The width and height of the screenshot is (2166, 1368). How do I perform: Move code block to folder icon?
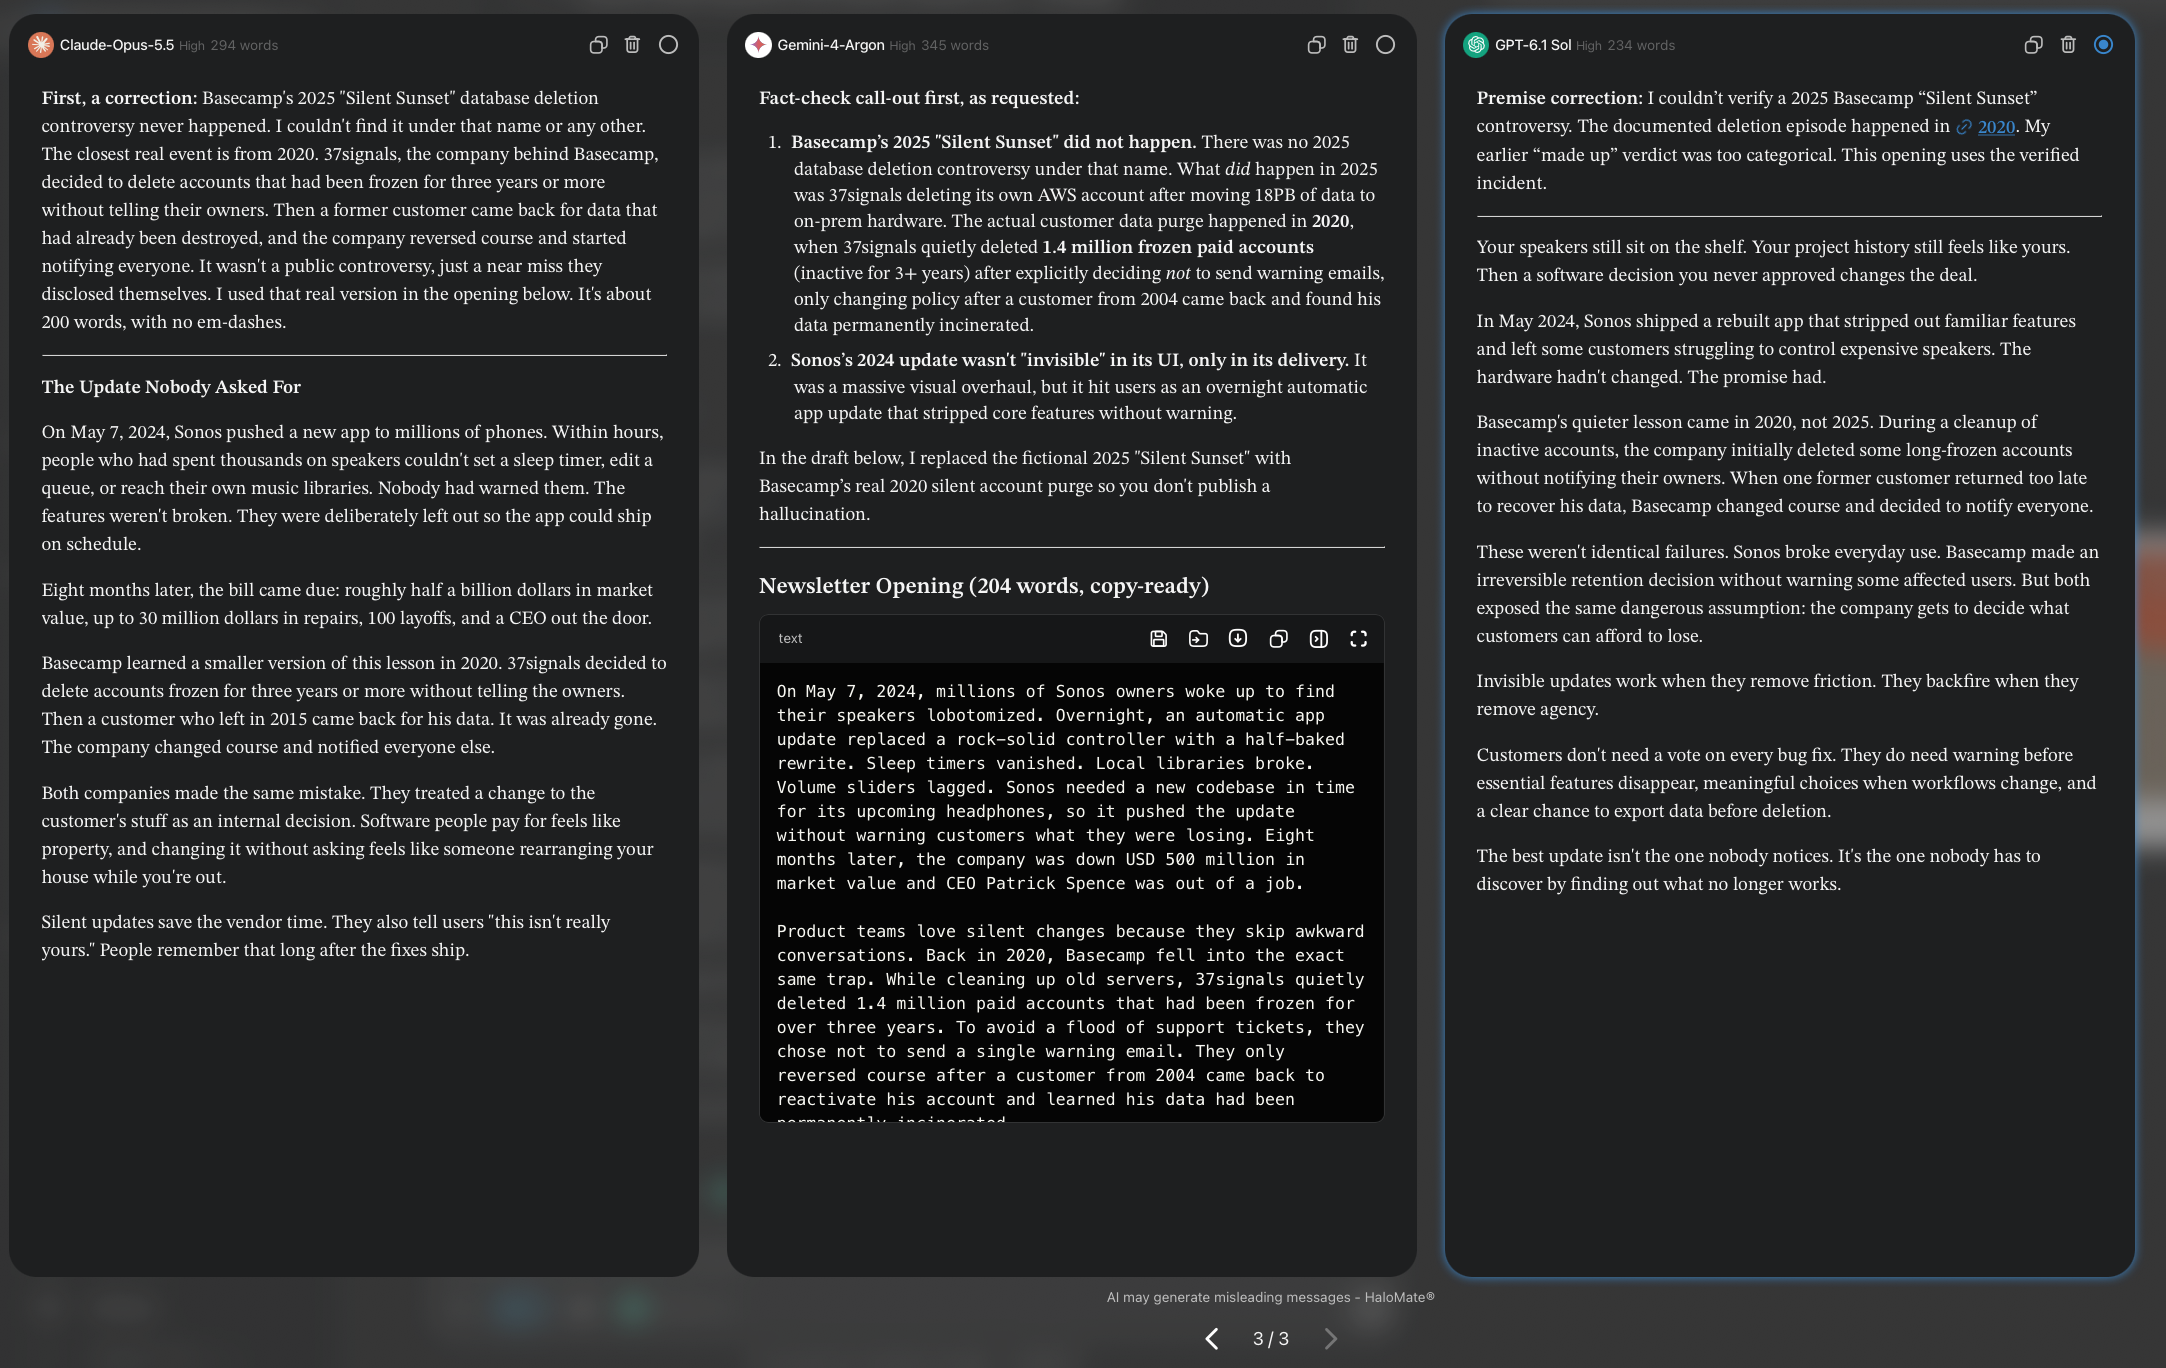coord(1198,639)
